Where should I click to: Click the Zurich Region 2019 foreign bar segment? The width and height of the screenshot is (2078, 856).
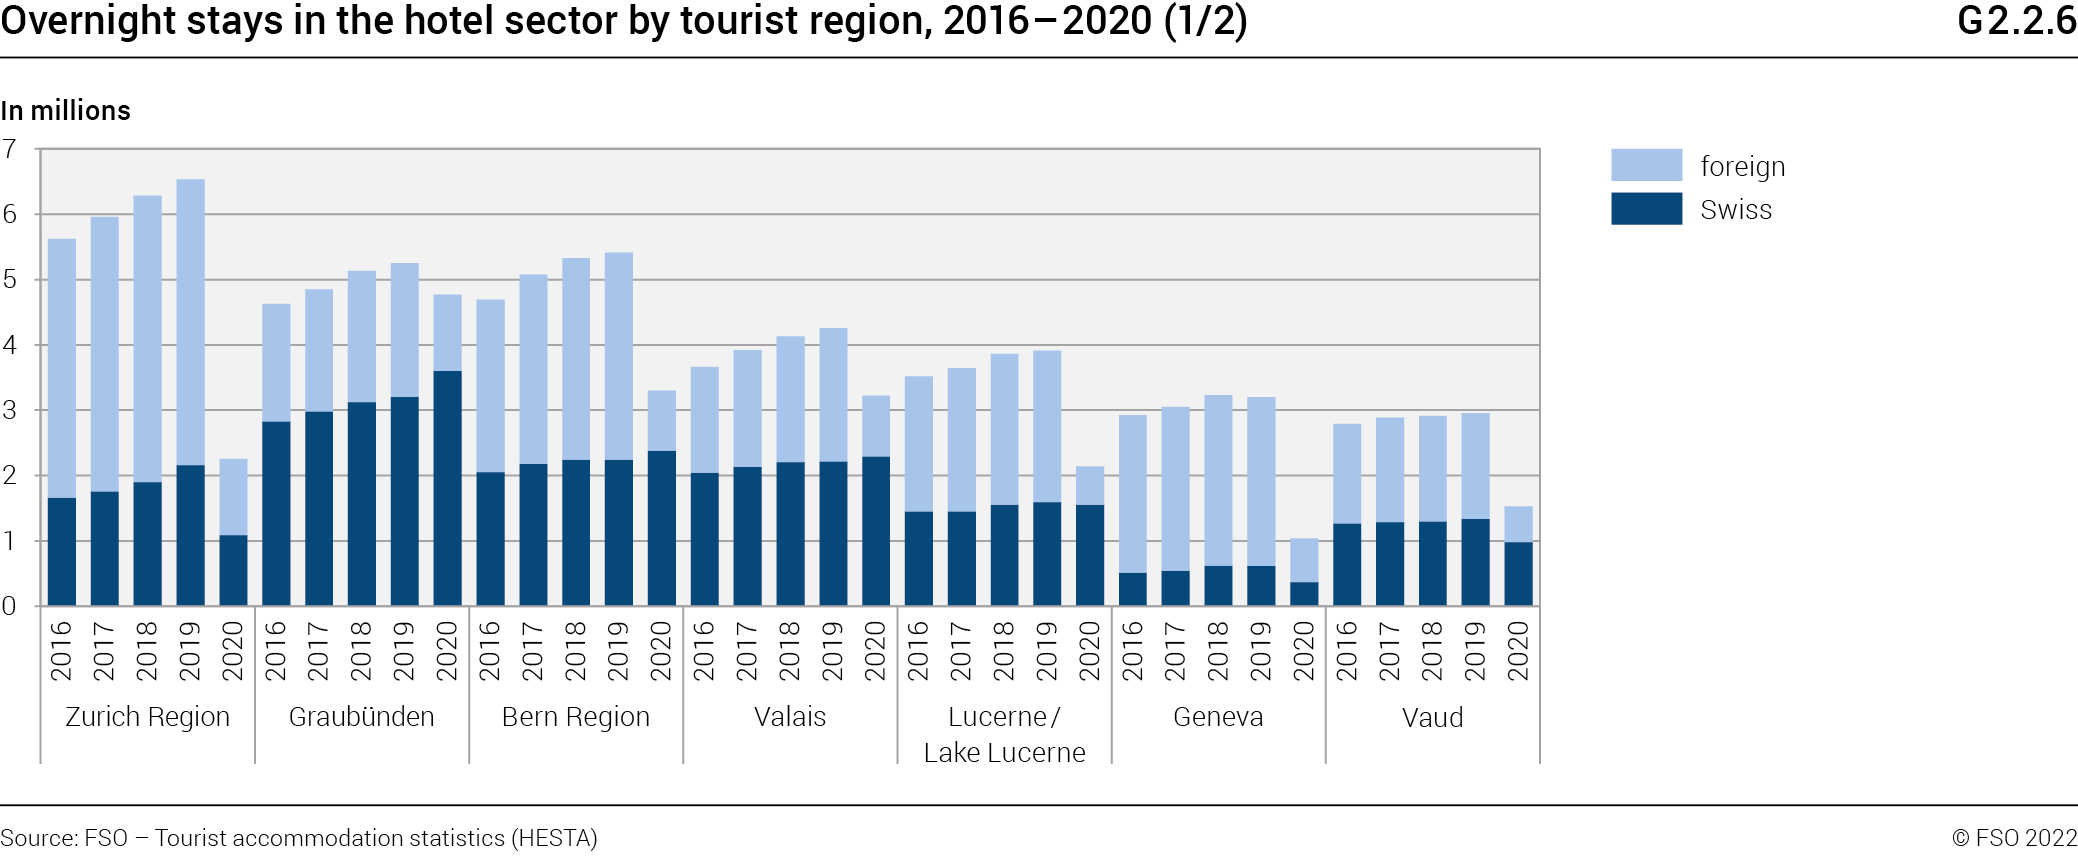pyautogui.click(x=190, y=322)
